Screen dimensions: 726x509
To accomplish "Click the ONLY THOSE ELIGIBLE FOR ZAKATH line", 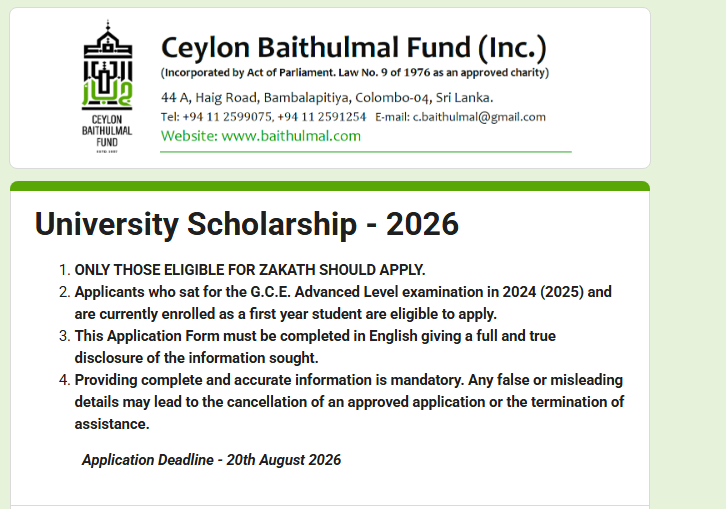I will tap(250, 270).
